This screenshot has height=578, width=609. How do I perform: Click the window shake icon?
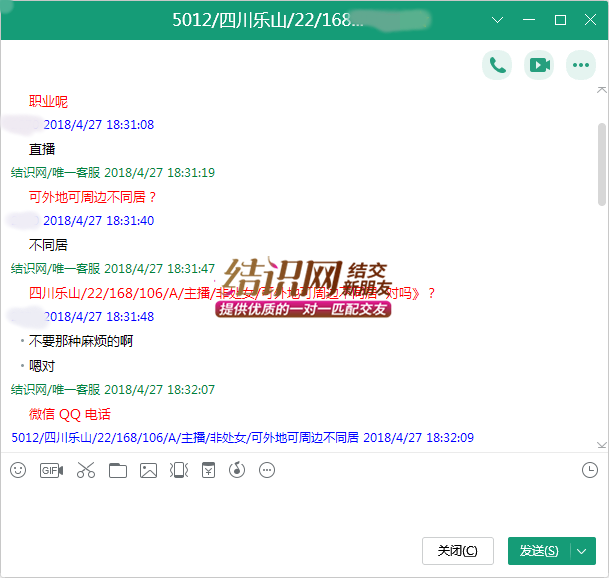(178, 470)
